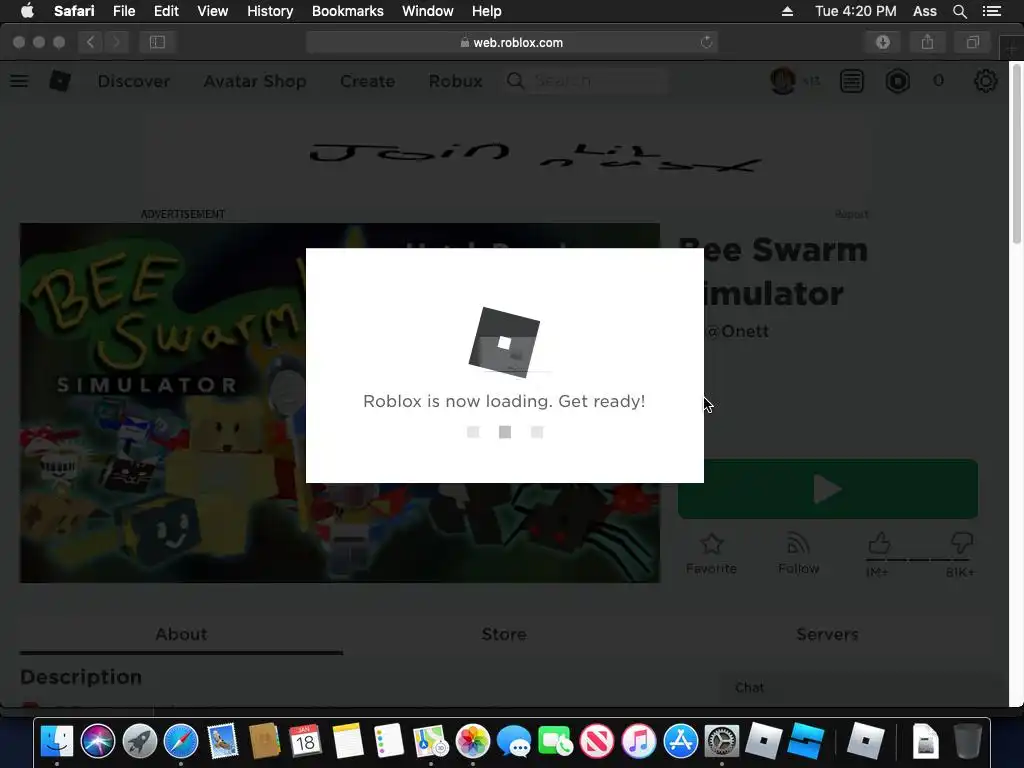Click the Follow feed icon

click(798, 543)
